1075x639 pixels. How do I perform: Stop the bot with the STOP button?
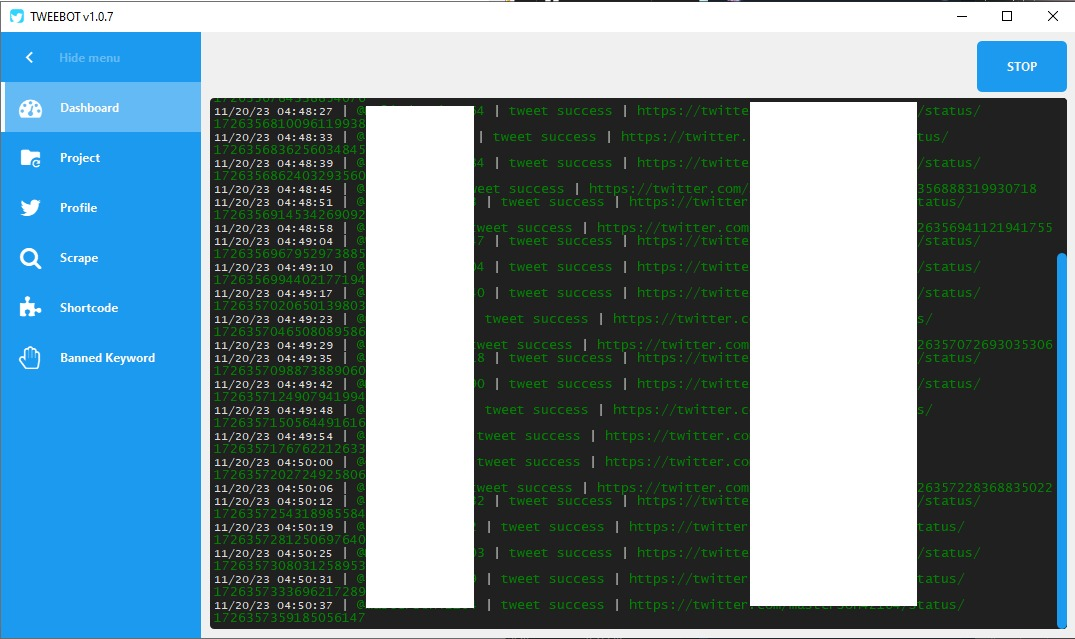(x=1022, y=67)
